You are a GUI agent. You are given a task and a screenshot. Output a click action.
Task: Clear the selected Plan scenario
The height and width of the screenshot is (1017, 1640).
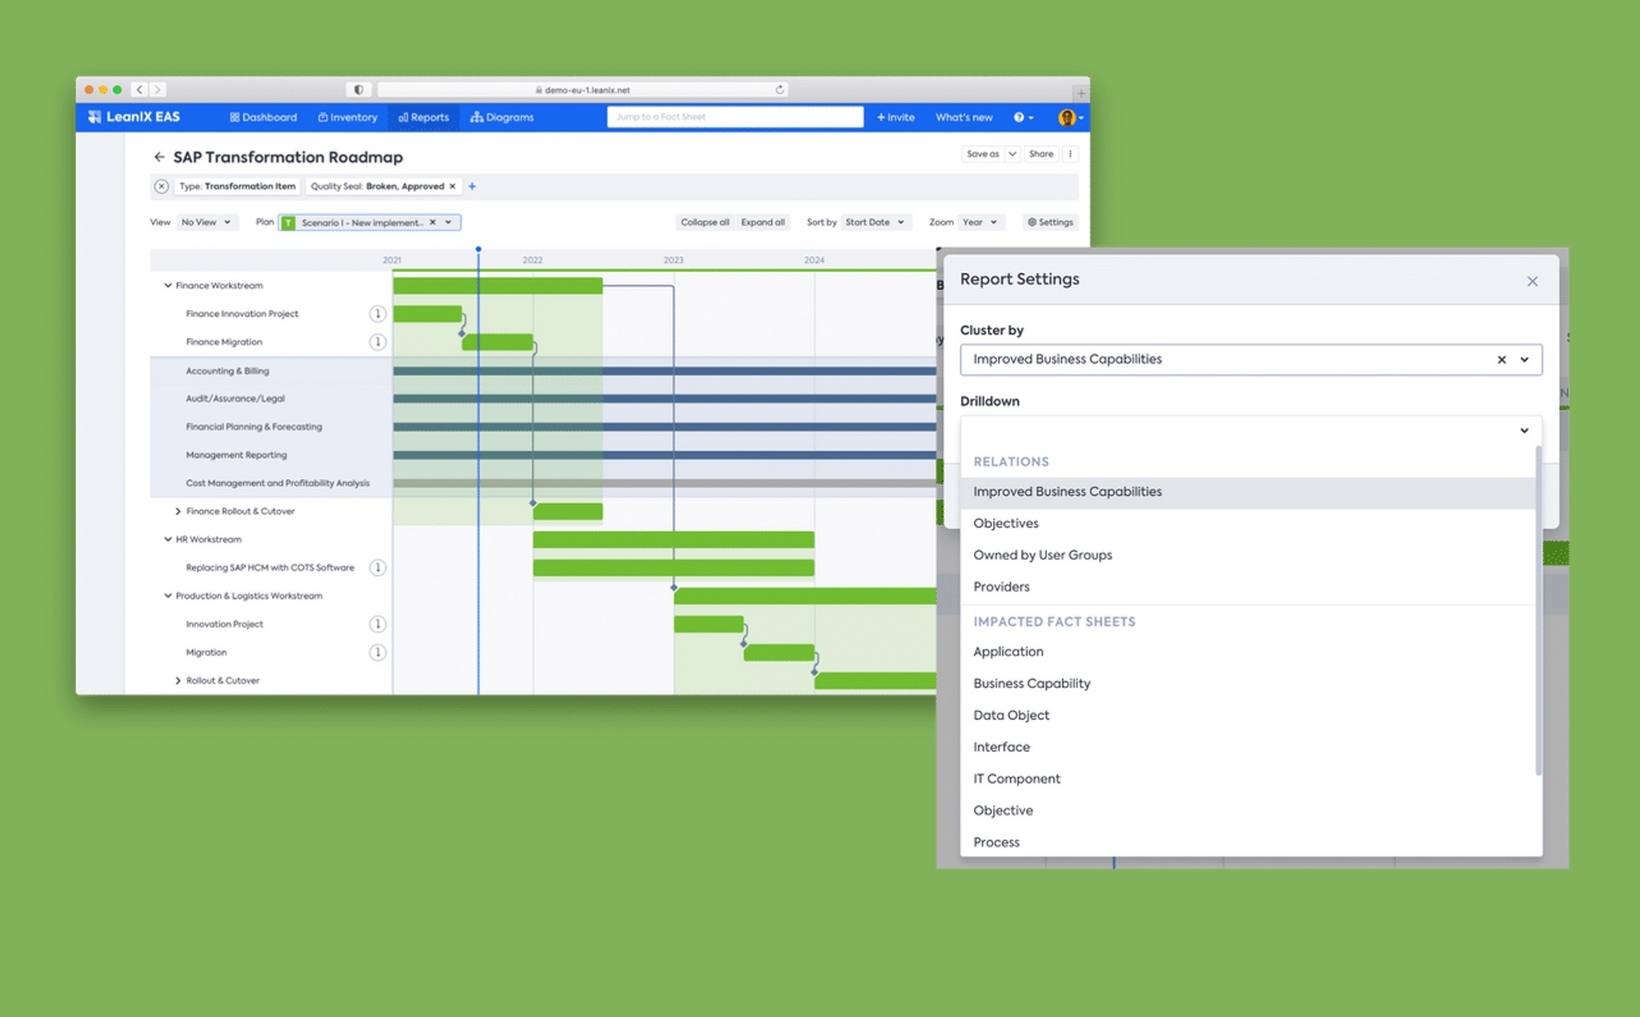[433, 222]
